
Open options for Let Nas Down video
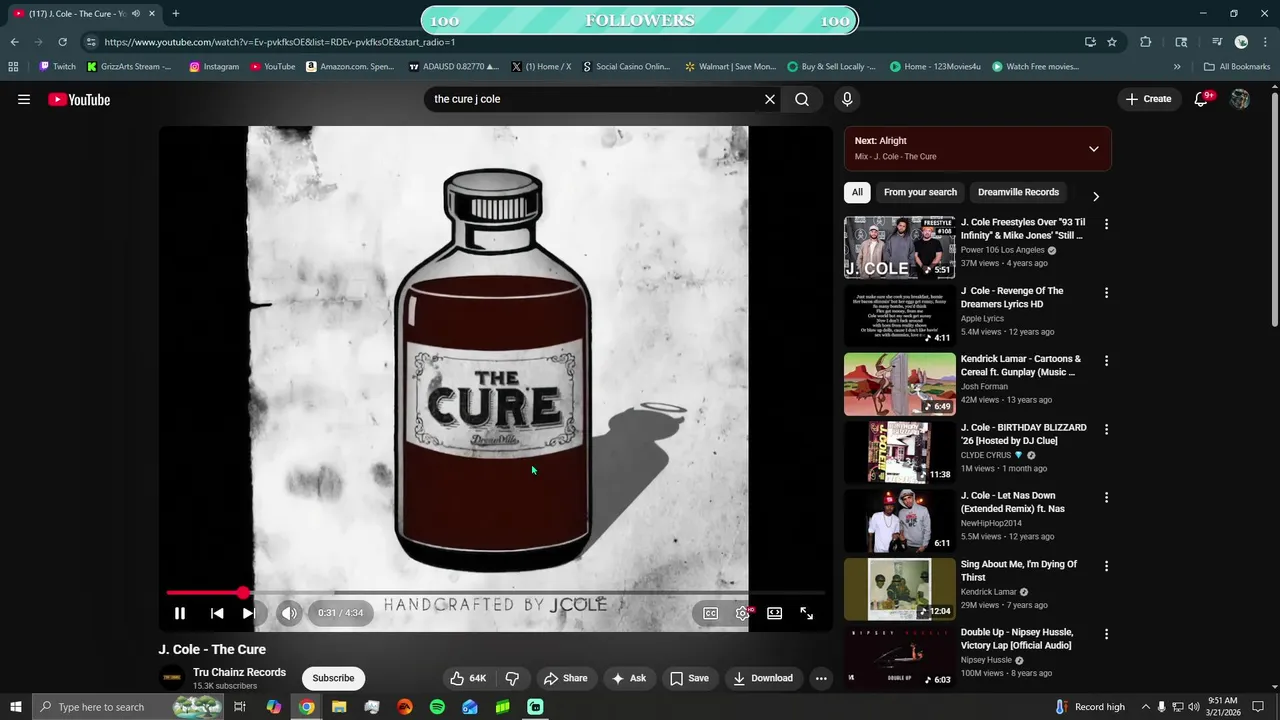(x=1106, y=497)
